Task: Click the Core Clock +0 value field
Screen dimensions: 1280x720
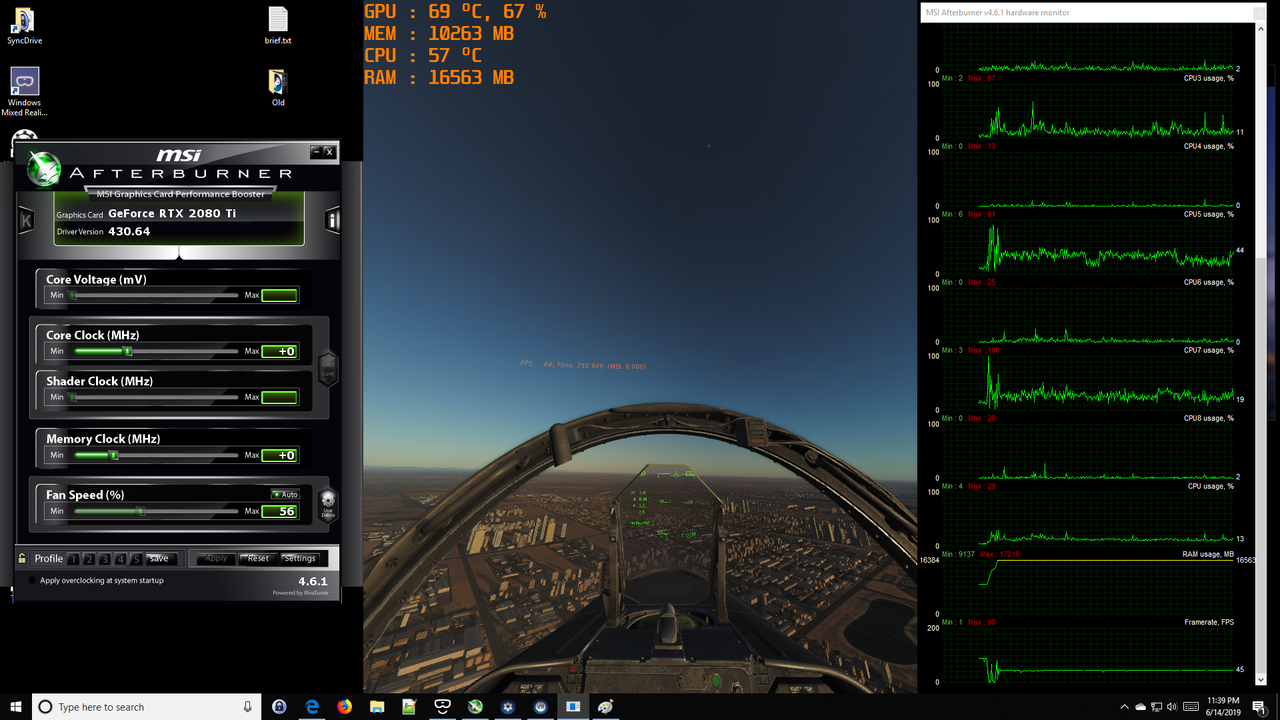Action: tap(280, 351)
